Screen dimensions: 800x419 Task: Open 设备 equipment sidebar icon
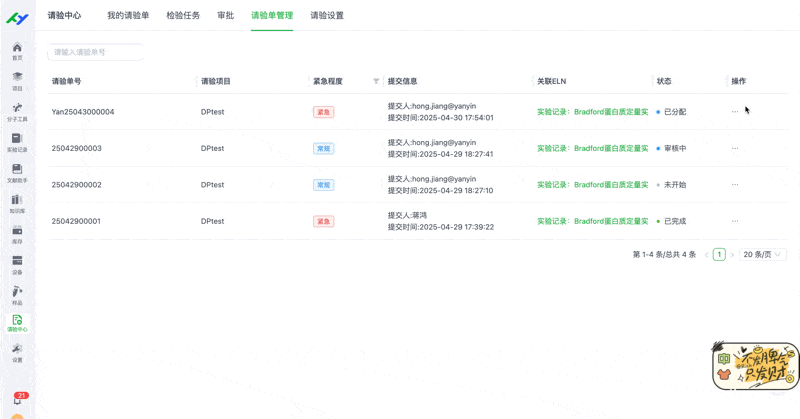pos(17,264)
